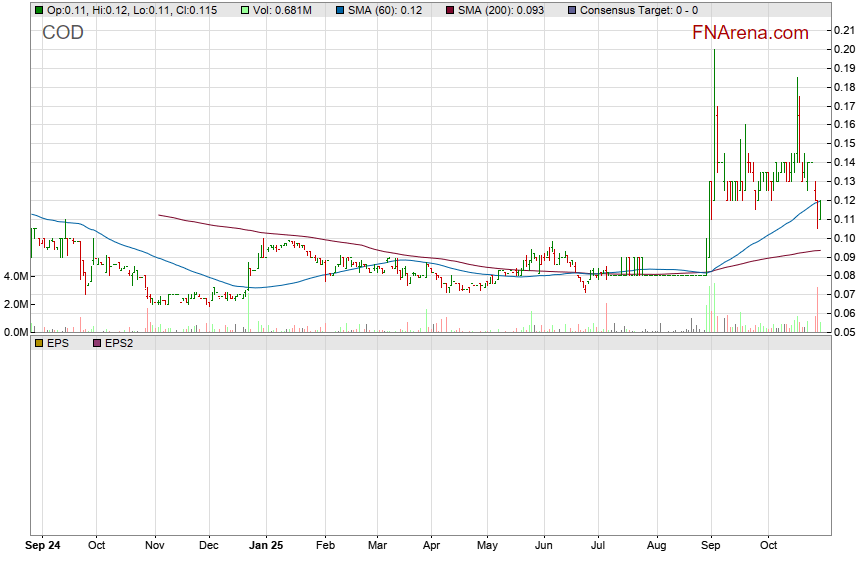
Task: Click the 'Jan 25' date axis label
Action: (x=267, y=547)
